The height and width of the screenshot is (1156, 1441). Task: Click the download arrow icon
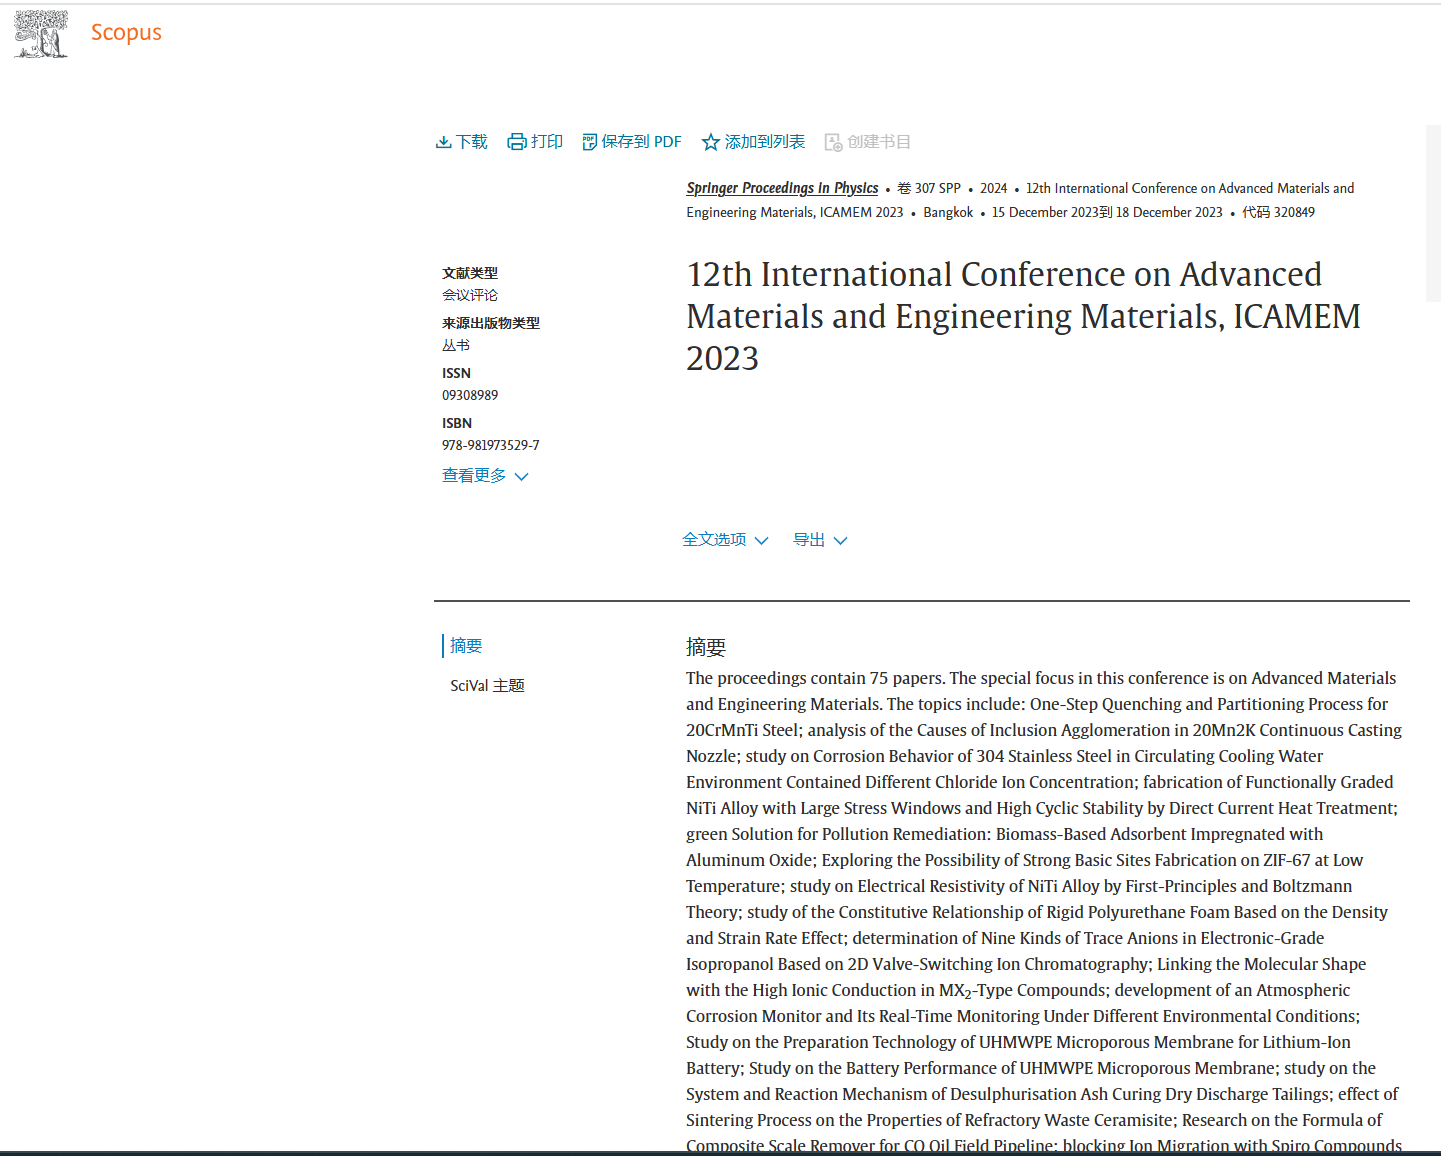[443, 142]
